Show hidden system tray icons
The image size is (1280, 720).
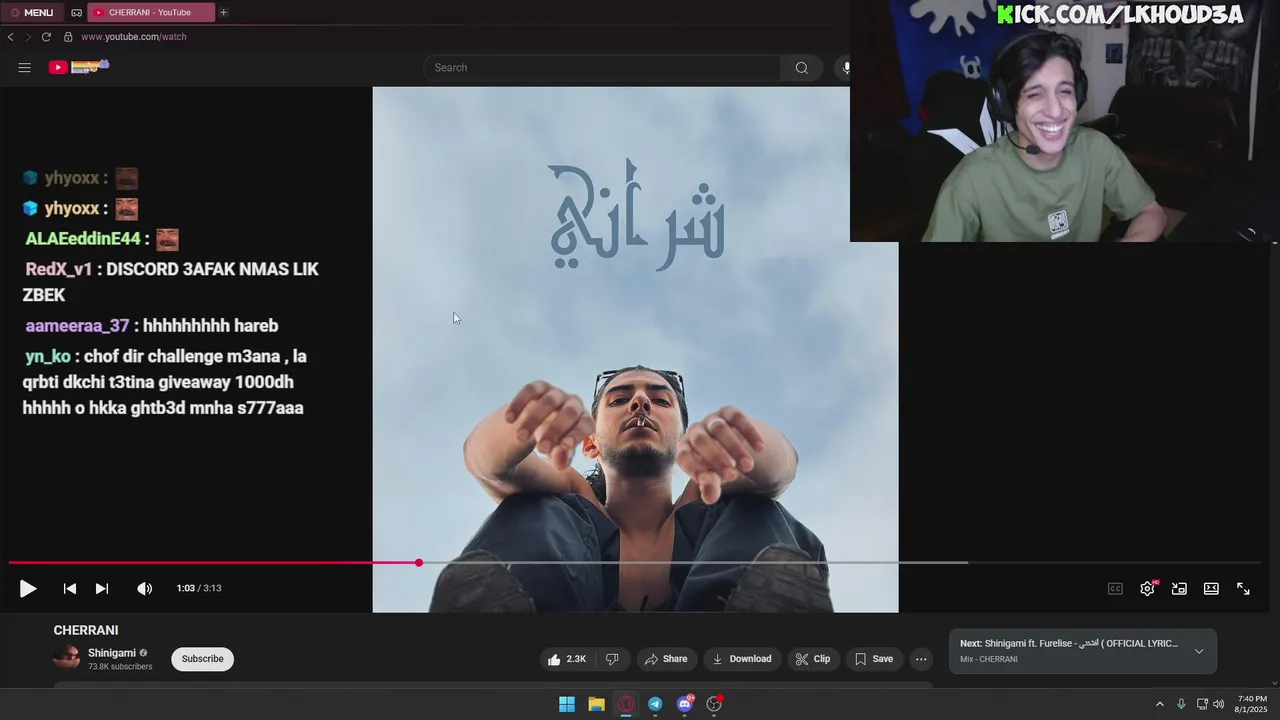tap(1160, 704)
